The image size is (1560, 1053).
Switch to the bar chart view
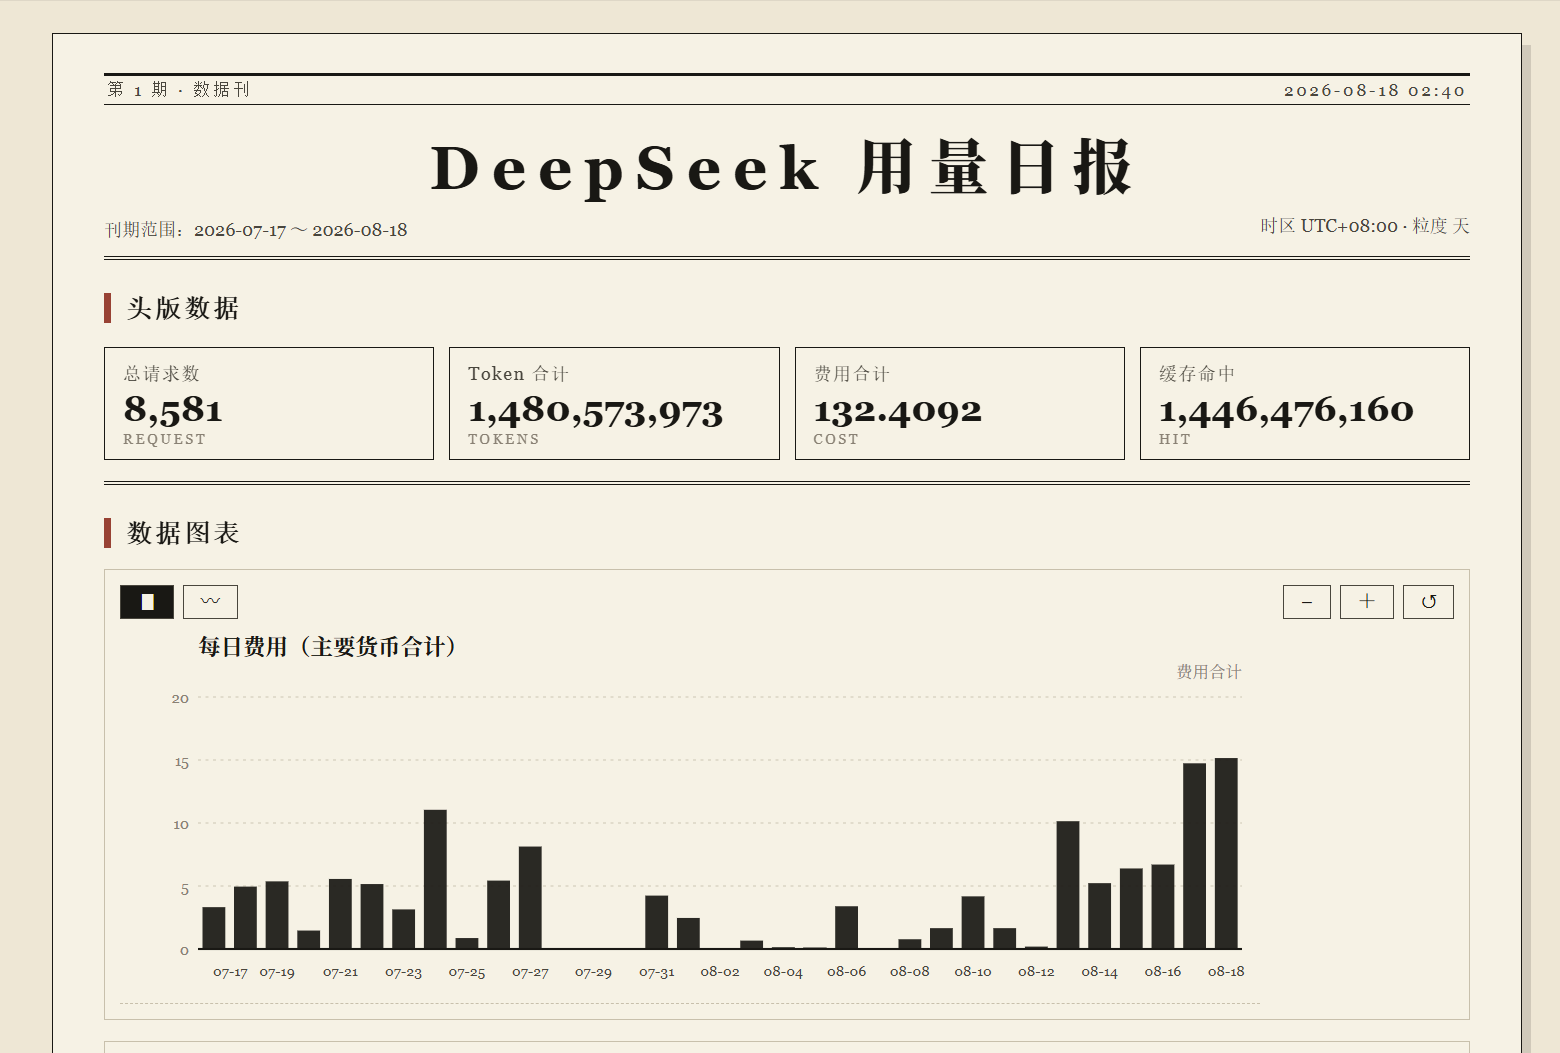click(147, 602)
